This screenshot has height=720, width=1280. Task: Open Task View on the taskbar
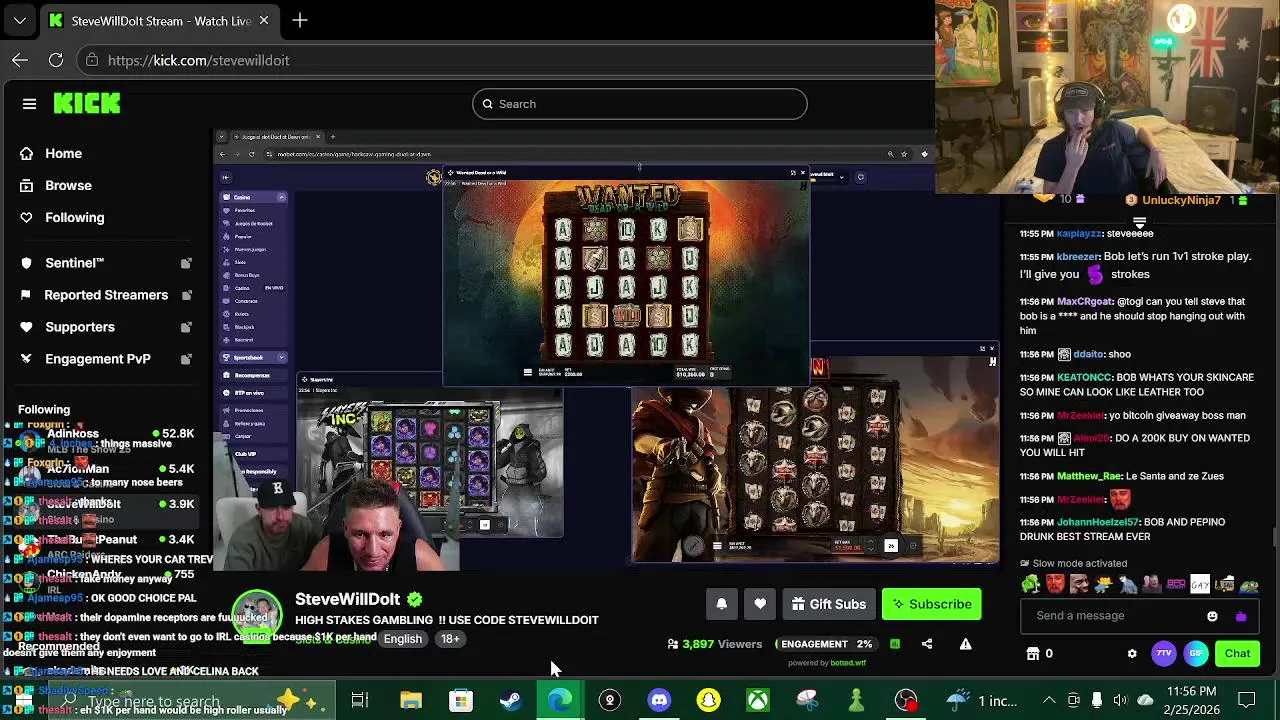(x=360, y=700)
